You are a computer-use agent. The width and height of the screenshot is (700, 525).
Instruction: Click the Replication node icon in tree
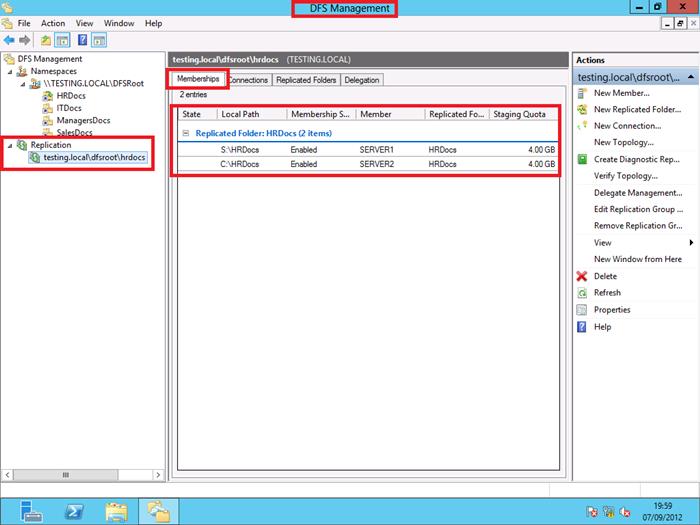[22, 145]
